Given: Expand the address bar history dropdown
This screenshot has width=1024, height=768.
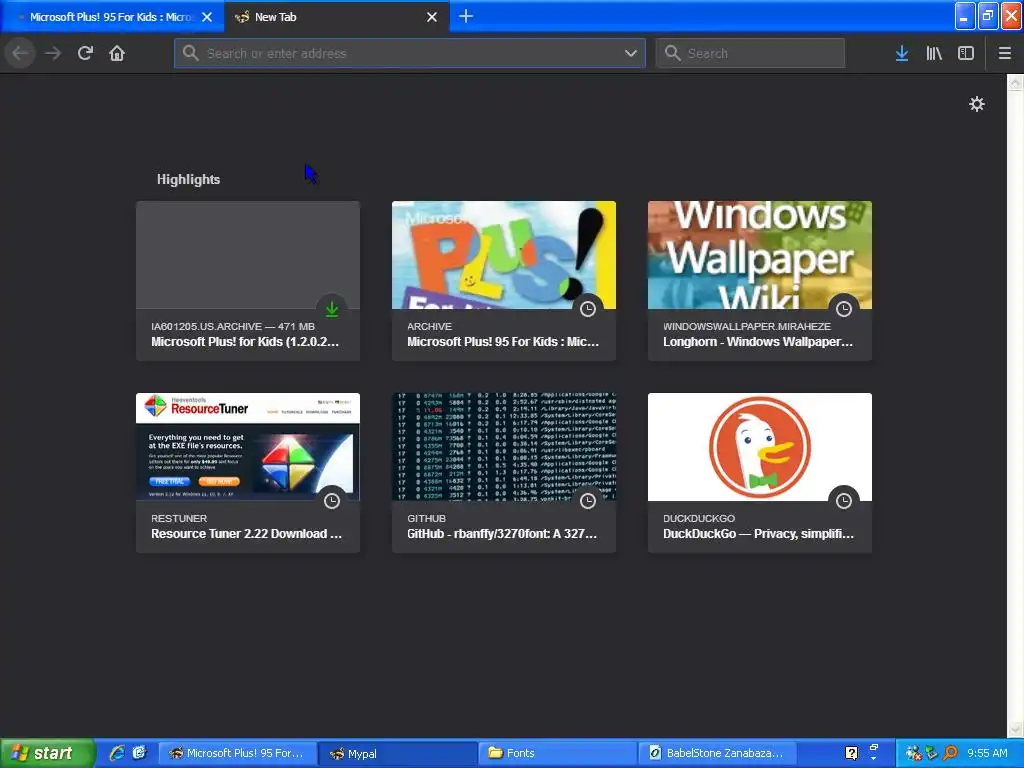Looking at the screenshot, I should [x=630, y=53].
